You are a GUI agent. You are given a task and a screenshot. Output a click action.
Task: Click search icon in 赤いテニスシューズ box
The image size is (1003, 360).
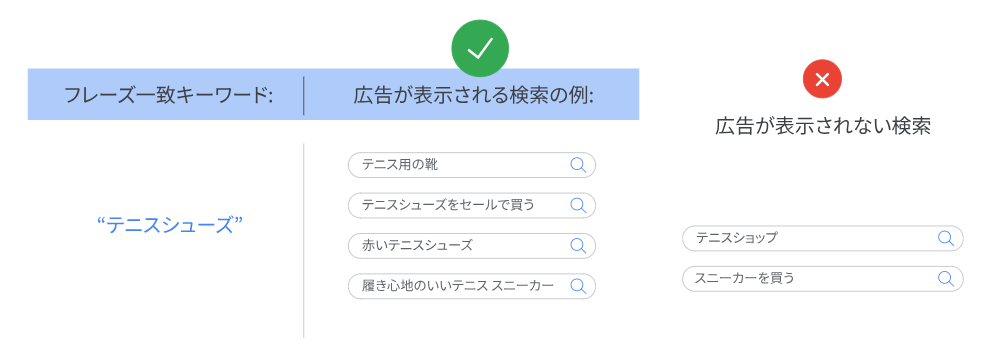click(578, 246)
